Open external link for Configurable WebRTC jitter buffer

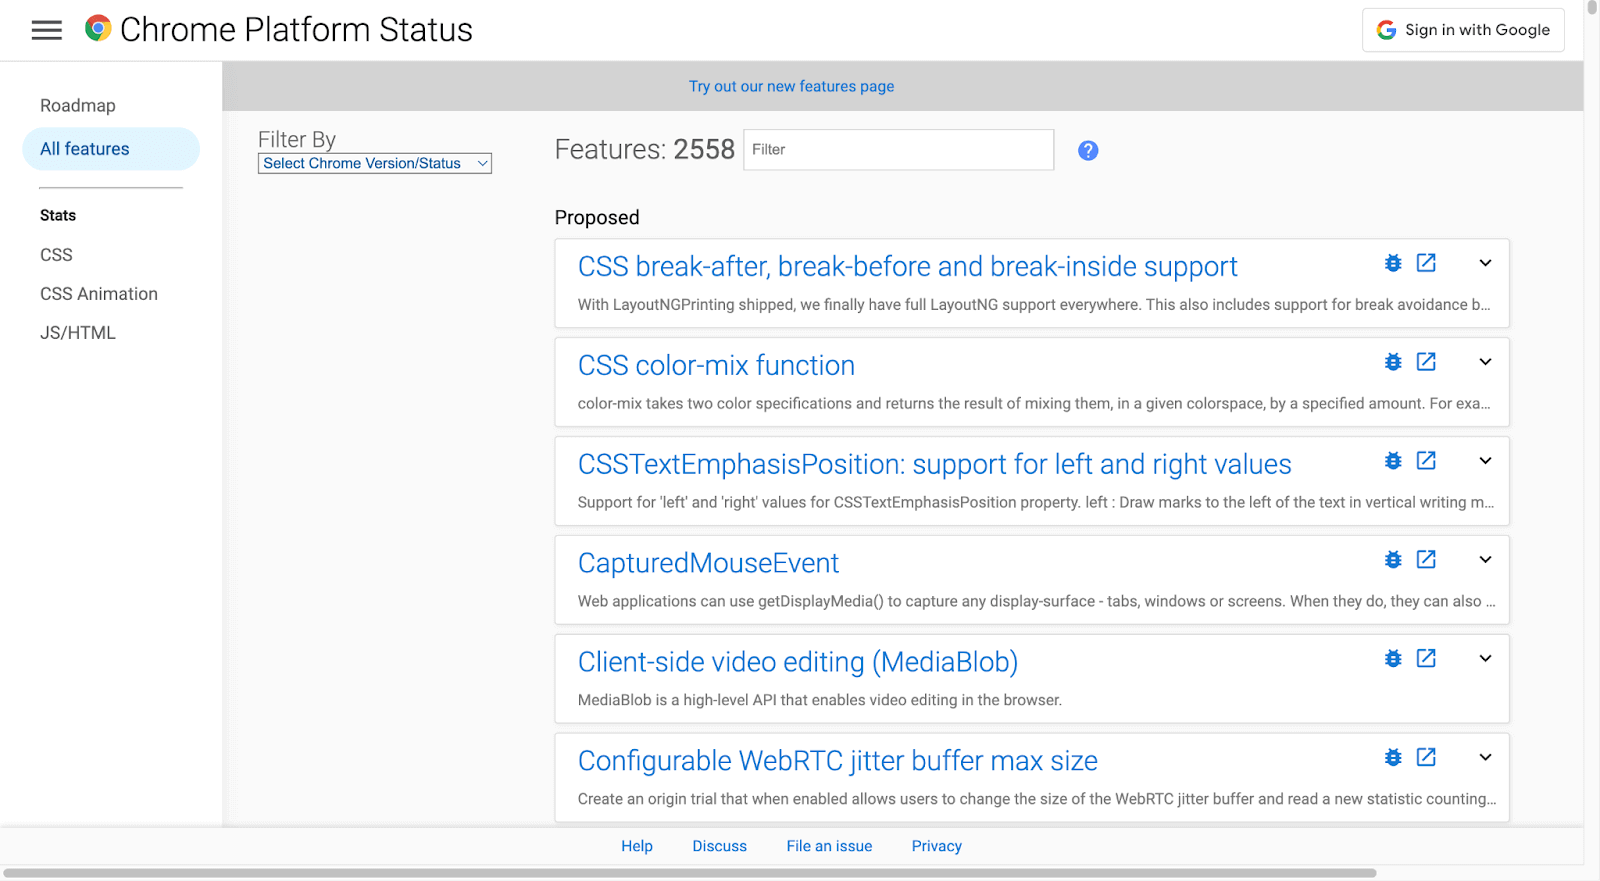click(1425, 757)
